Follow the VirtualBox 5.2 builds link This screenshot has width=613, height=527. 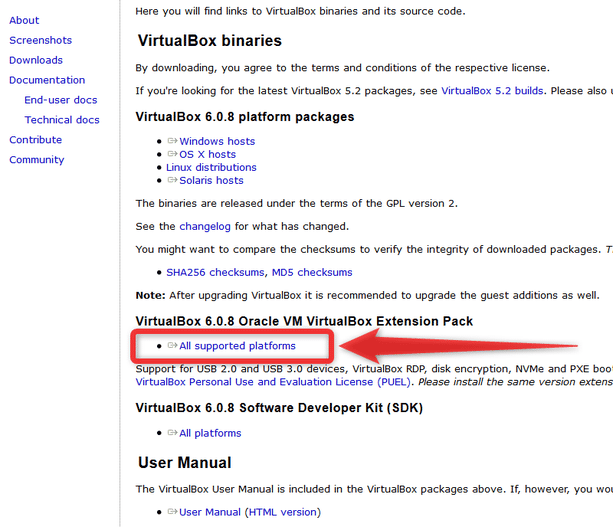pyautogui.click(x=492, y=91)
